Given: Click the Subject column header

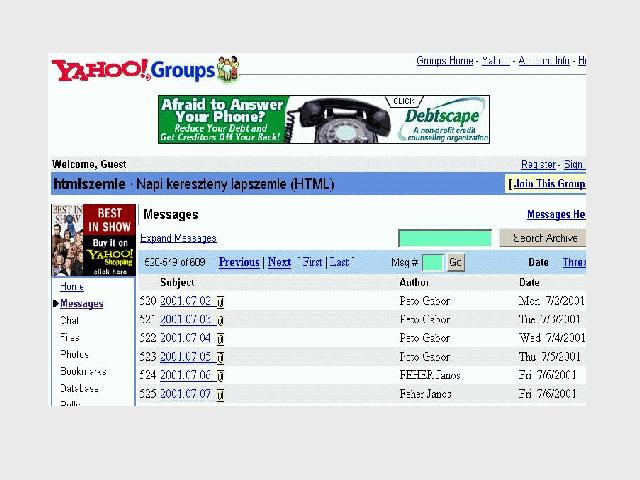Looking at the screenshot, I should [177, 282].
